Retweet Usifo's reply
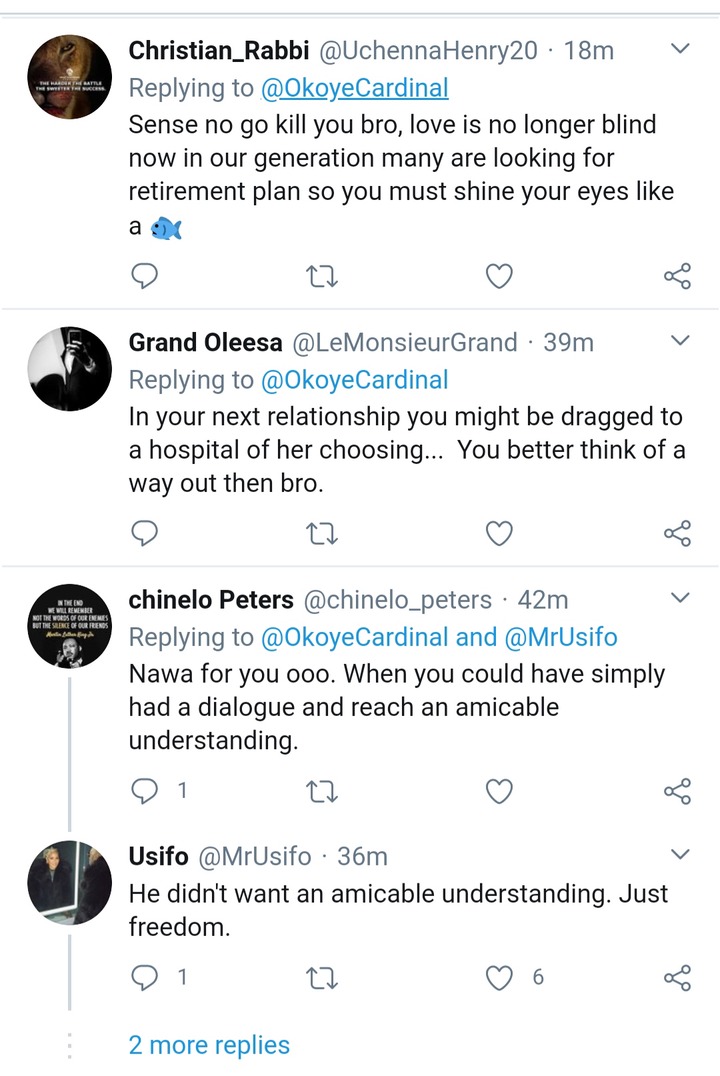The height and width of the screenshot is (1076, 720). 321,977
